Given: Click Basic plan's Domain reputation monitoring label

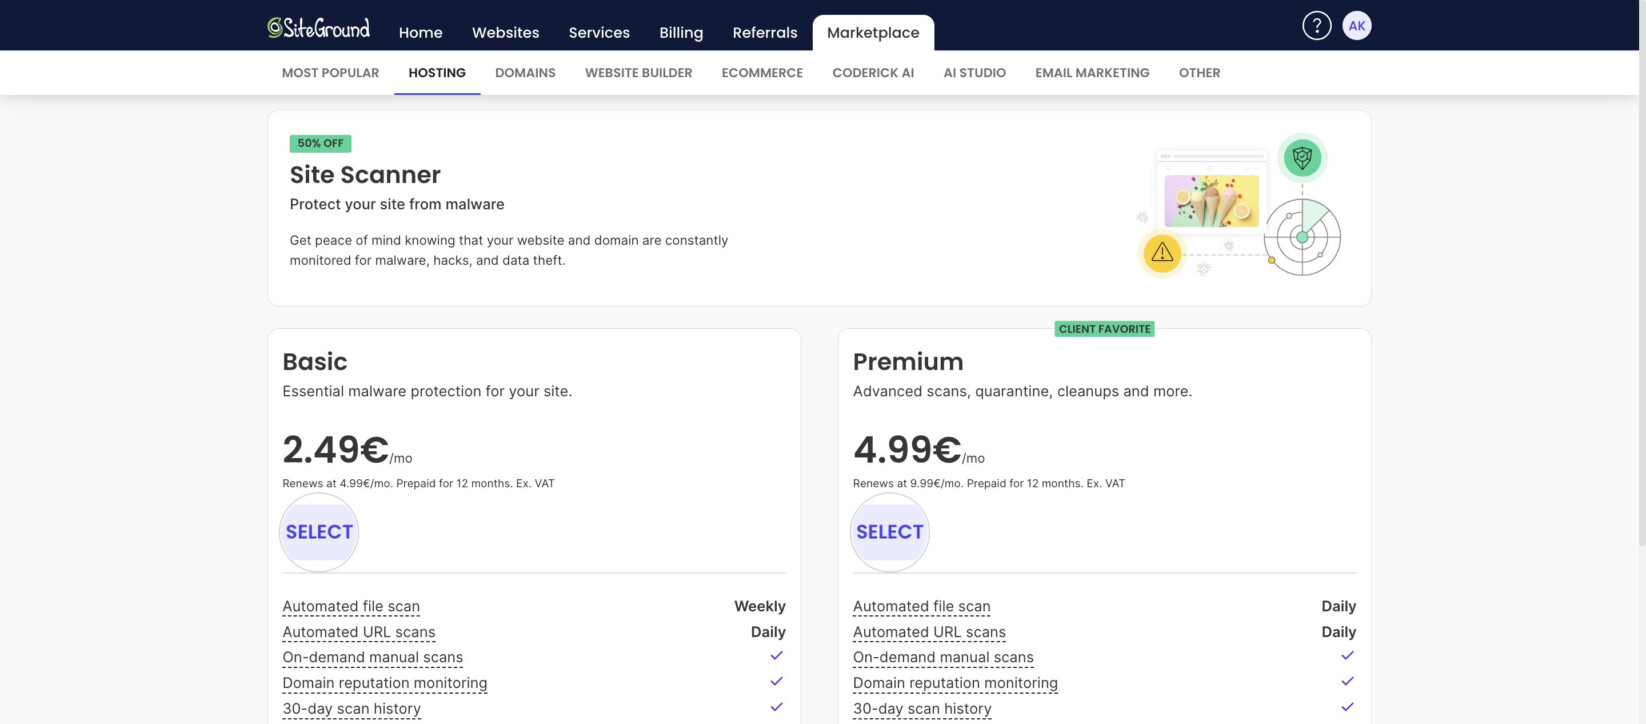Looking at the screenshot, I should click(x=385, y=683).
